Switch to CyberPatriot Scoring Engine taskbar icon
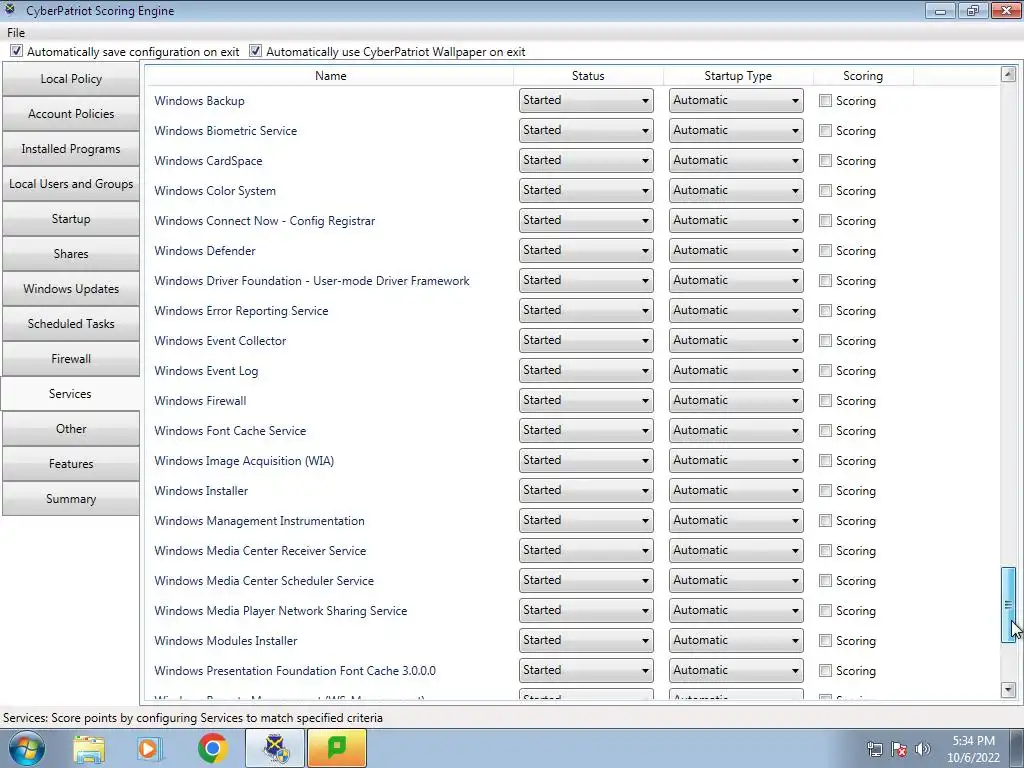 275,748
